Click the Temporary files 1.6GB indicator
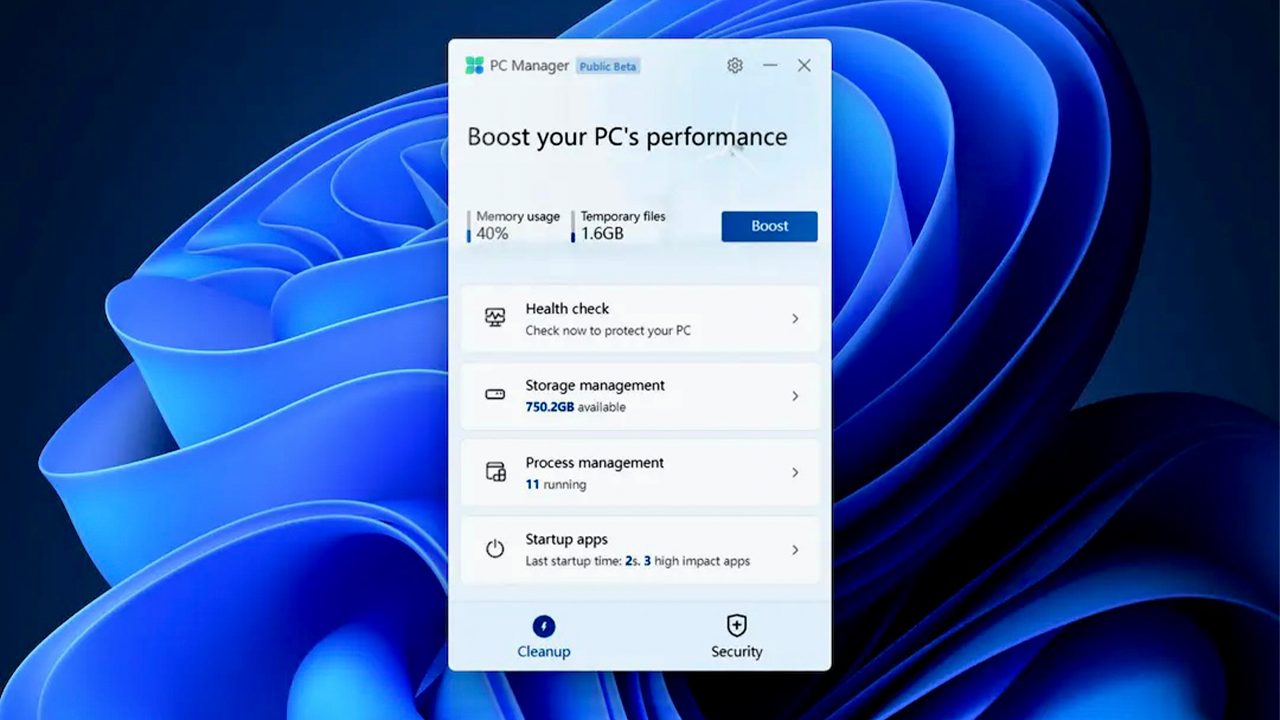The width and height of the screenshot is (1280, 720). point(619,225)
